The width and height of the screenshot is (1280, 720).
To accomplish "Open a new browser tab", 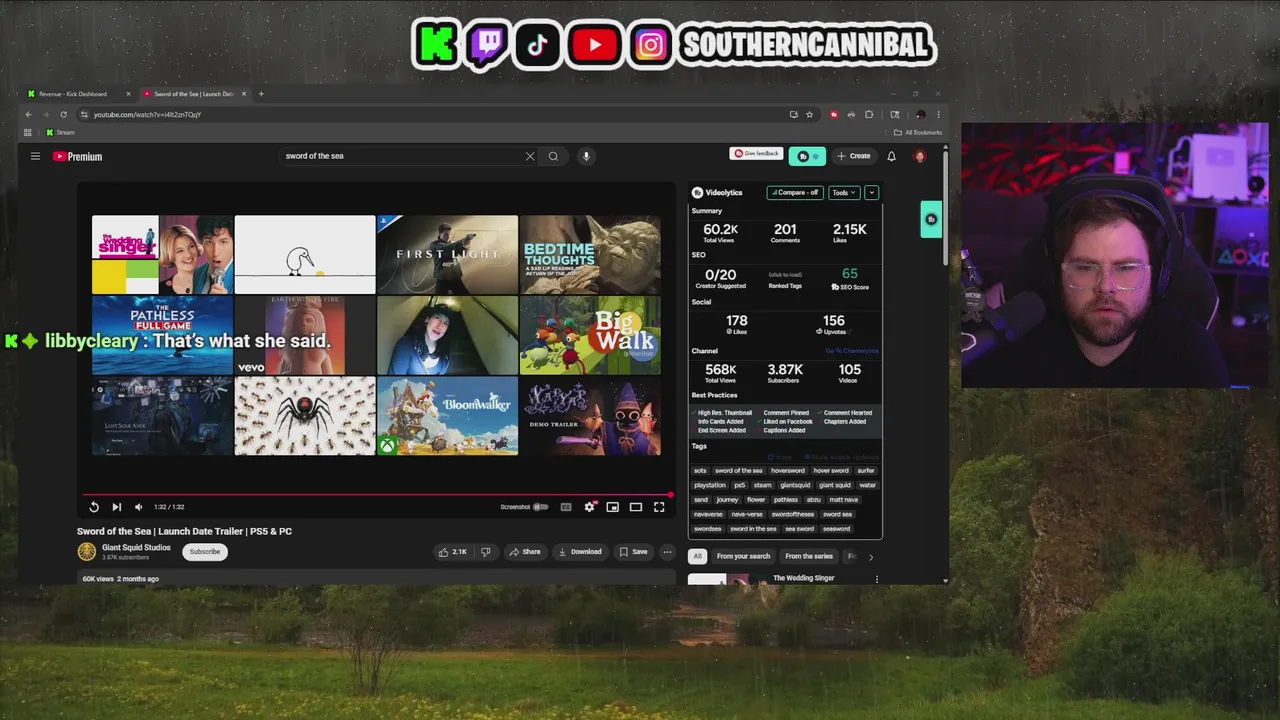I will [x=261, y=94].
